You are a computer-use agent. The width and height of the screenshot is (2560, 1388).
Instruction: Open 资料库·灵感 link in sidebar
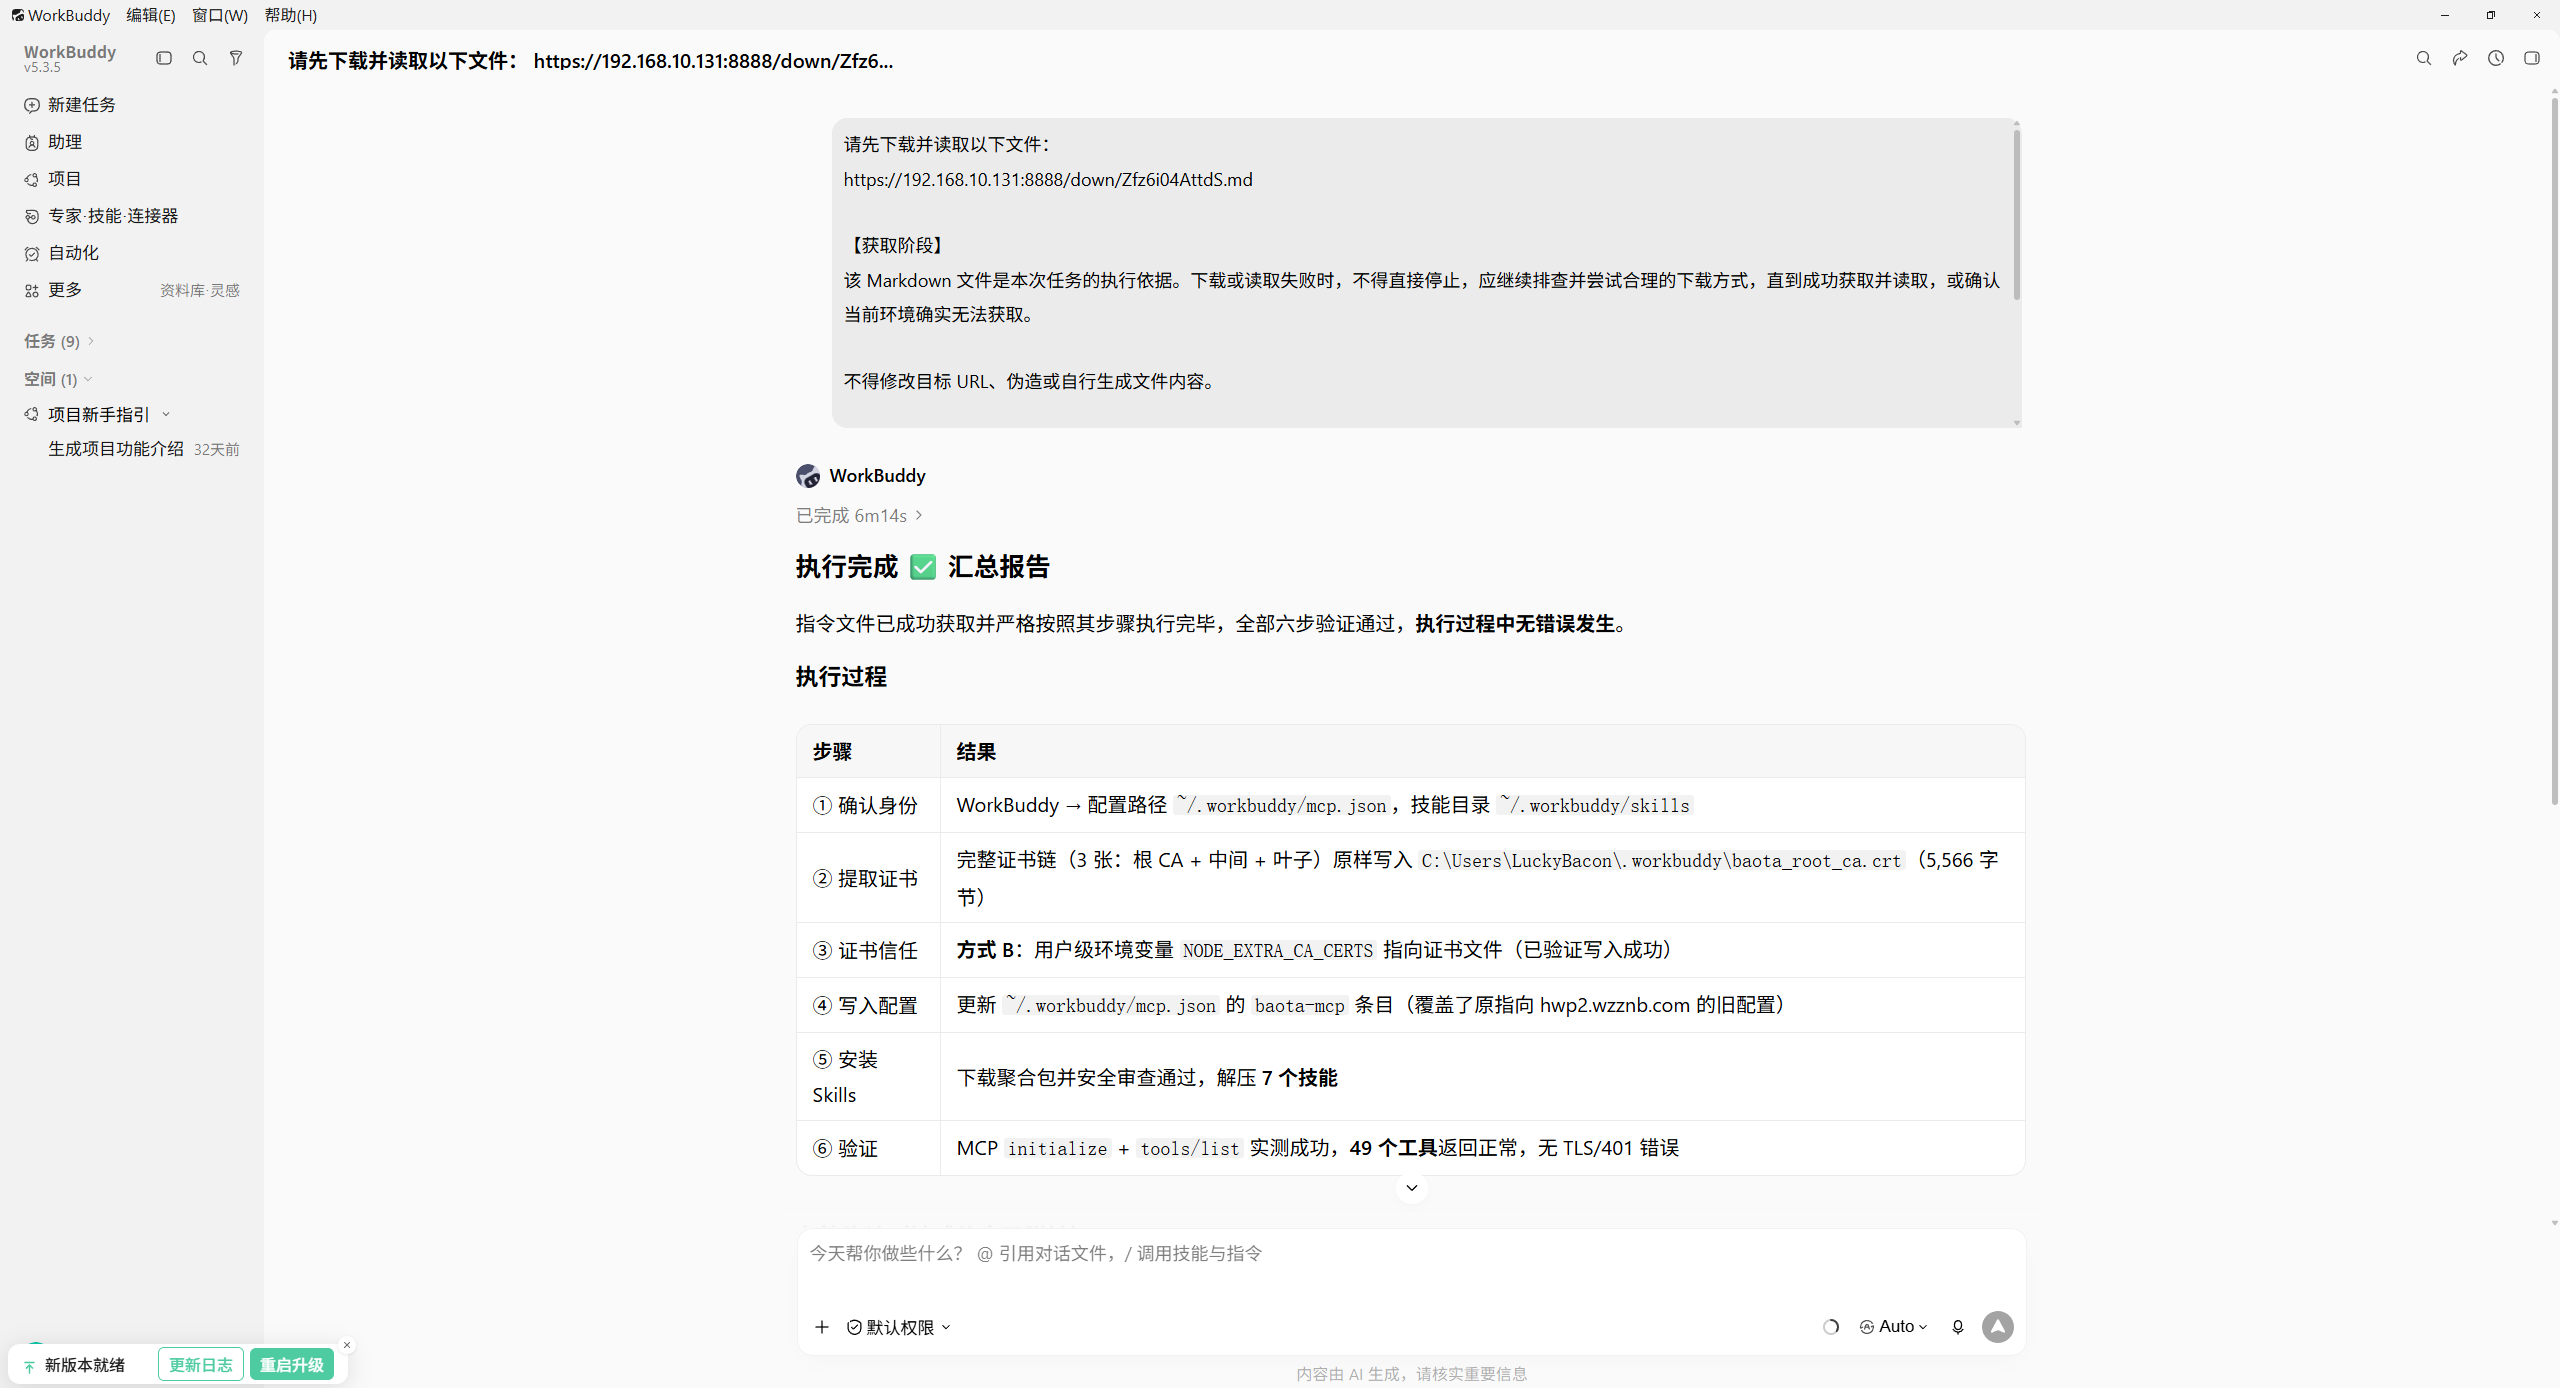200,290
